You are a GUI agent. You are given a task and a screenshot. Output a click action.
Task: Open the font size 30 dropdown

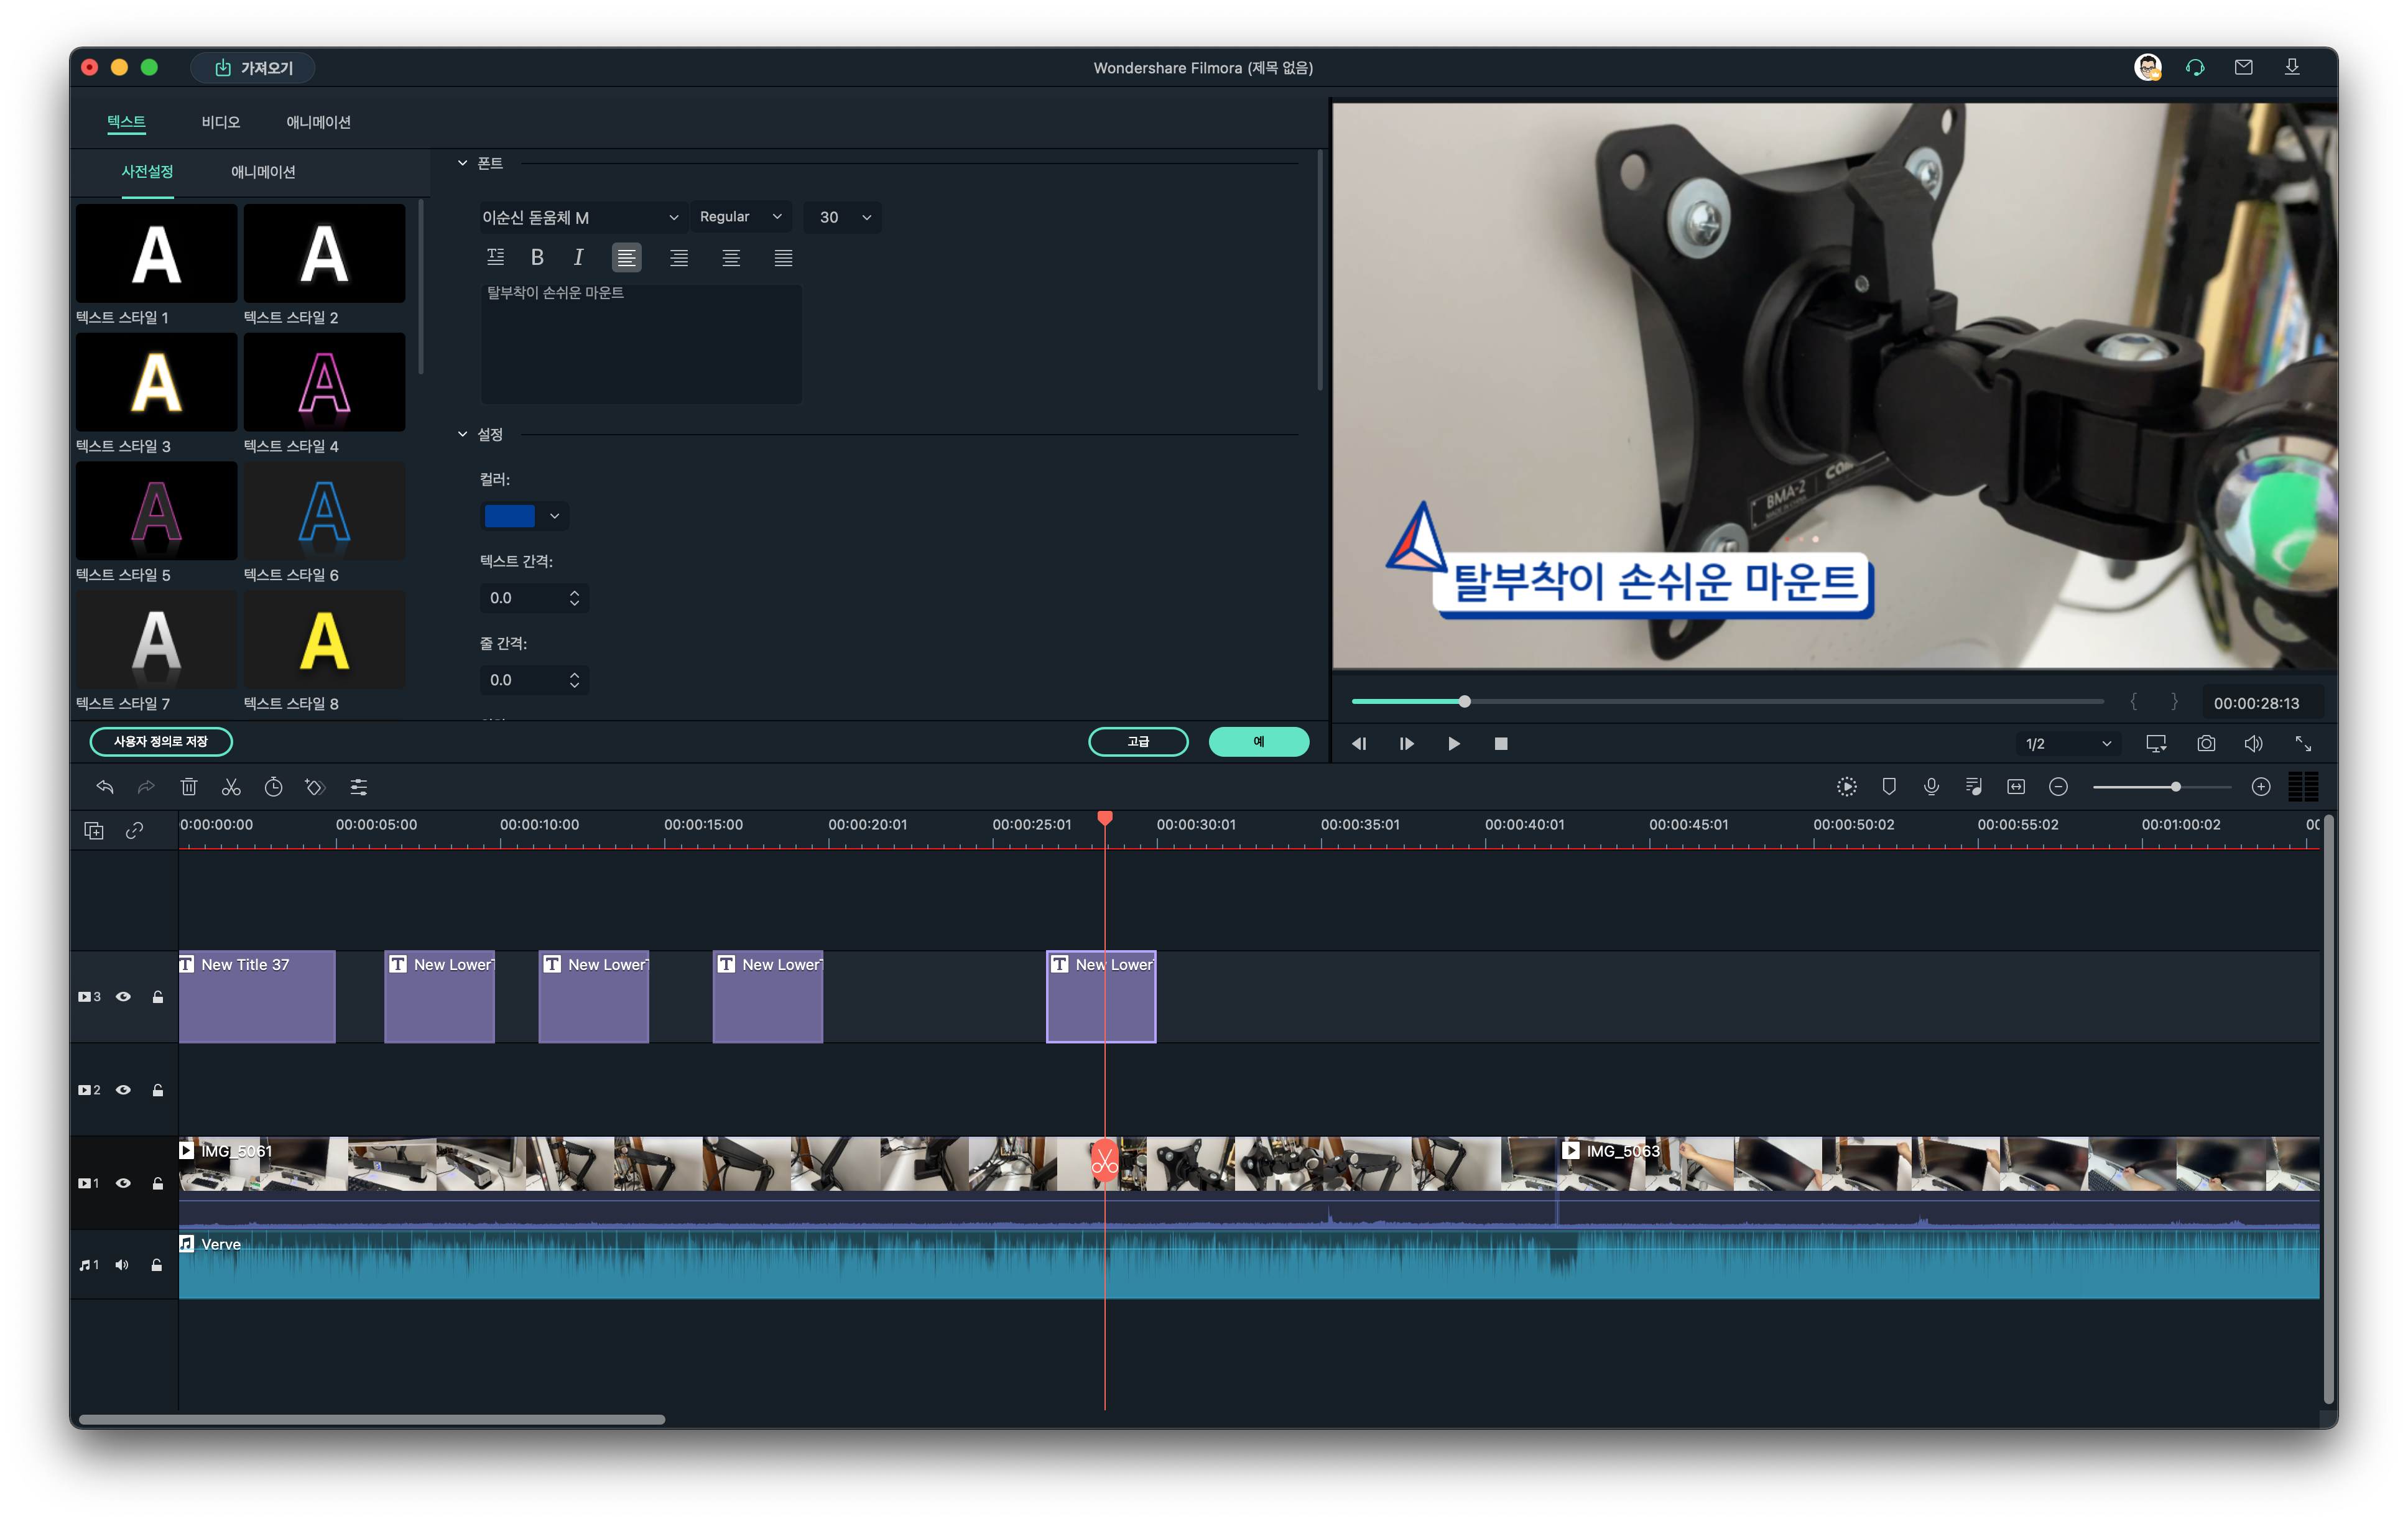(x=843, y=217)
